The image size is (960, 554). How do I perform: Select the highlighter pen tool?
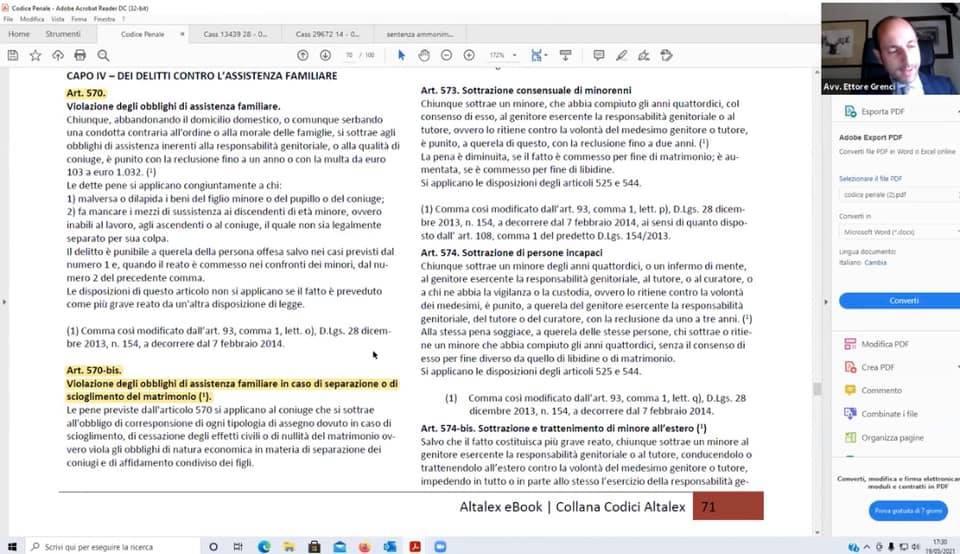click(x=621, y=55)
